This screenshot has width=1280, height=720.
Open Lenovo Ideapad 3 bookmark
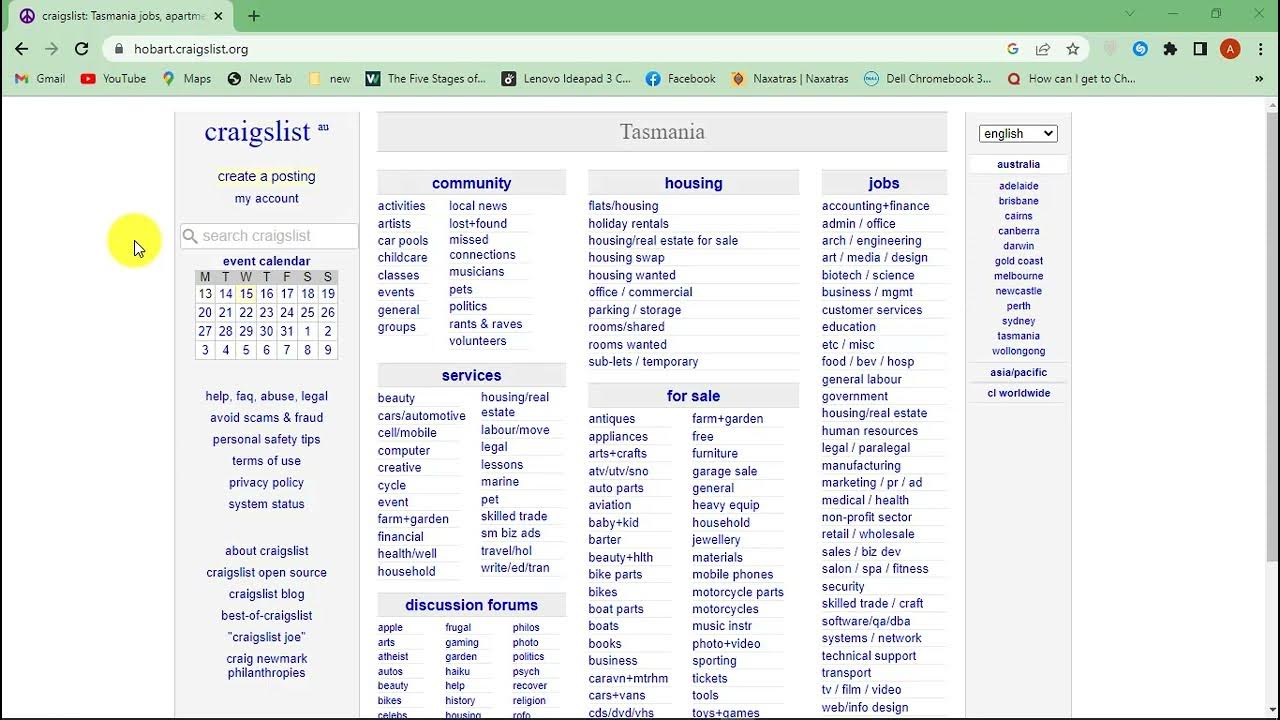click(x=567, y=79)
